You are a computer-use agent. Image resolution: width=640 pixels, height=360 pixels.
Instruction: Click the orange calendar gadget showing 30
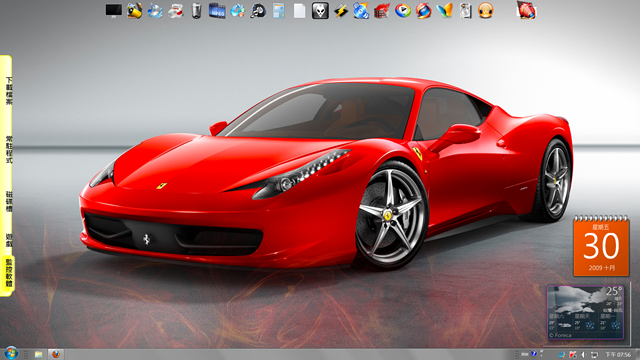601,246
